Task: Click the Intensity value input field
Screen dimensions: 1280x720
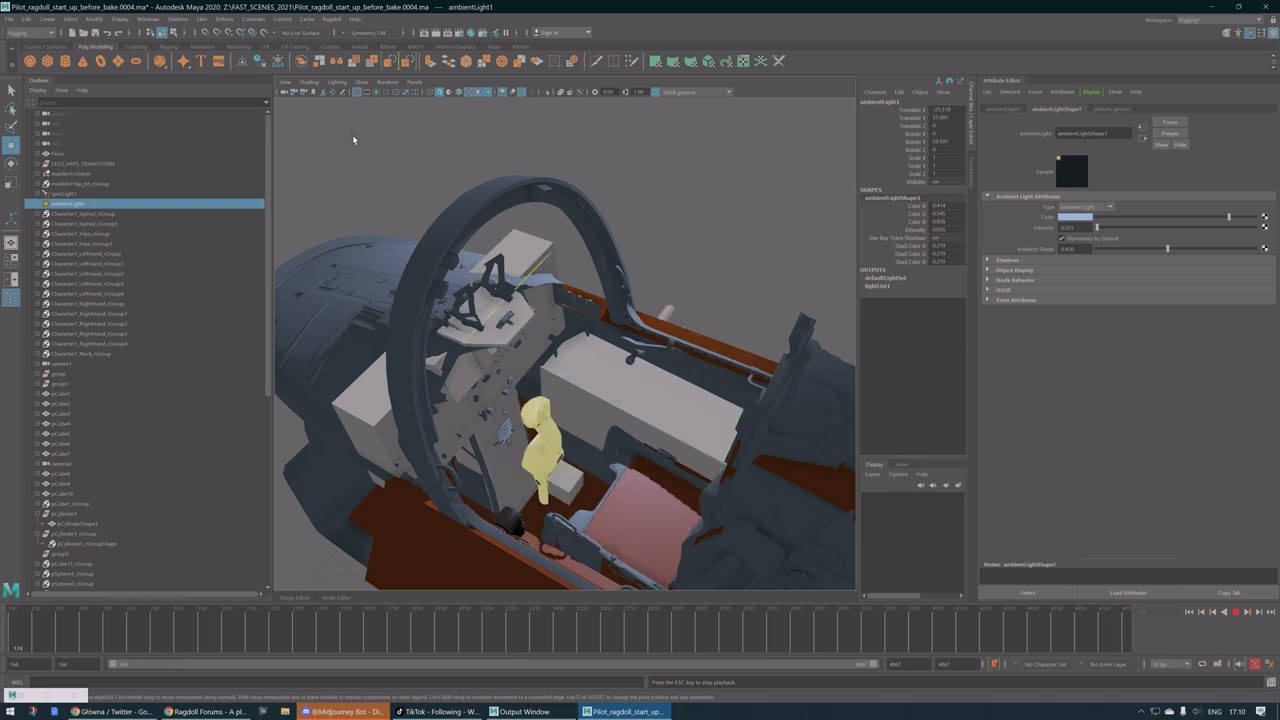Action: [1074, 228]
